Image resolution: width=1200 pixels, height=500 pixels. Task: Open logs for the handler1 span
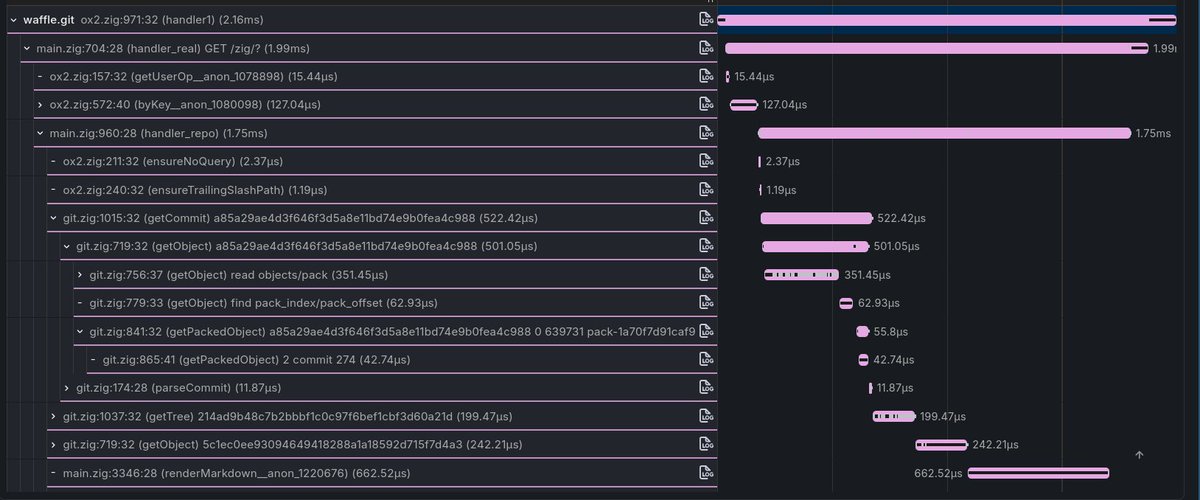706,20
